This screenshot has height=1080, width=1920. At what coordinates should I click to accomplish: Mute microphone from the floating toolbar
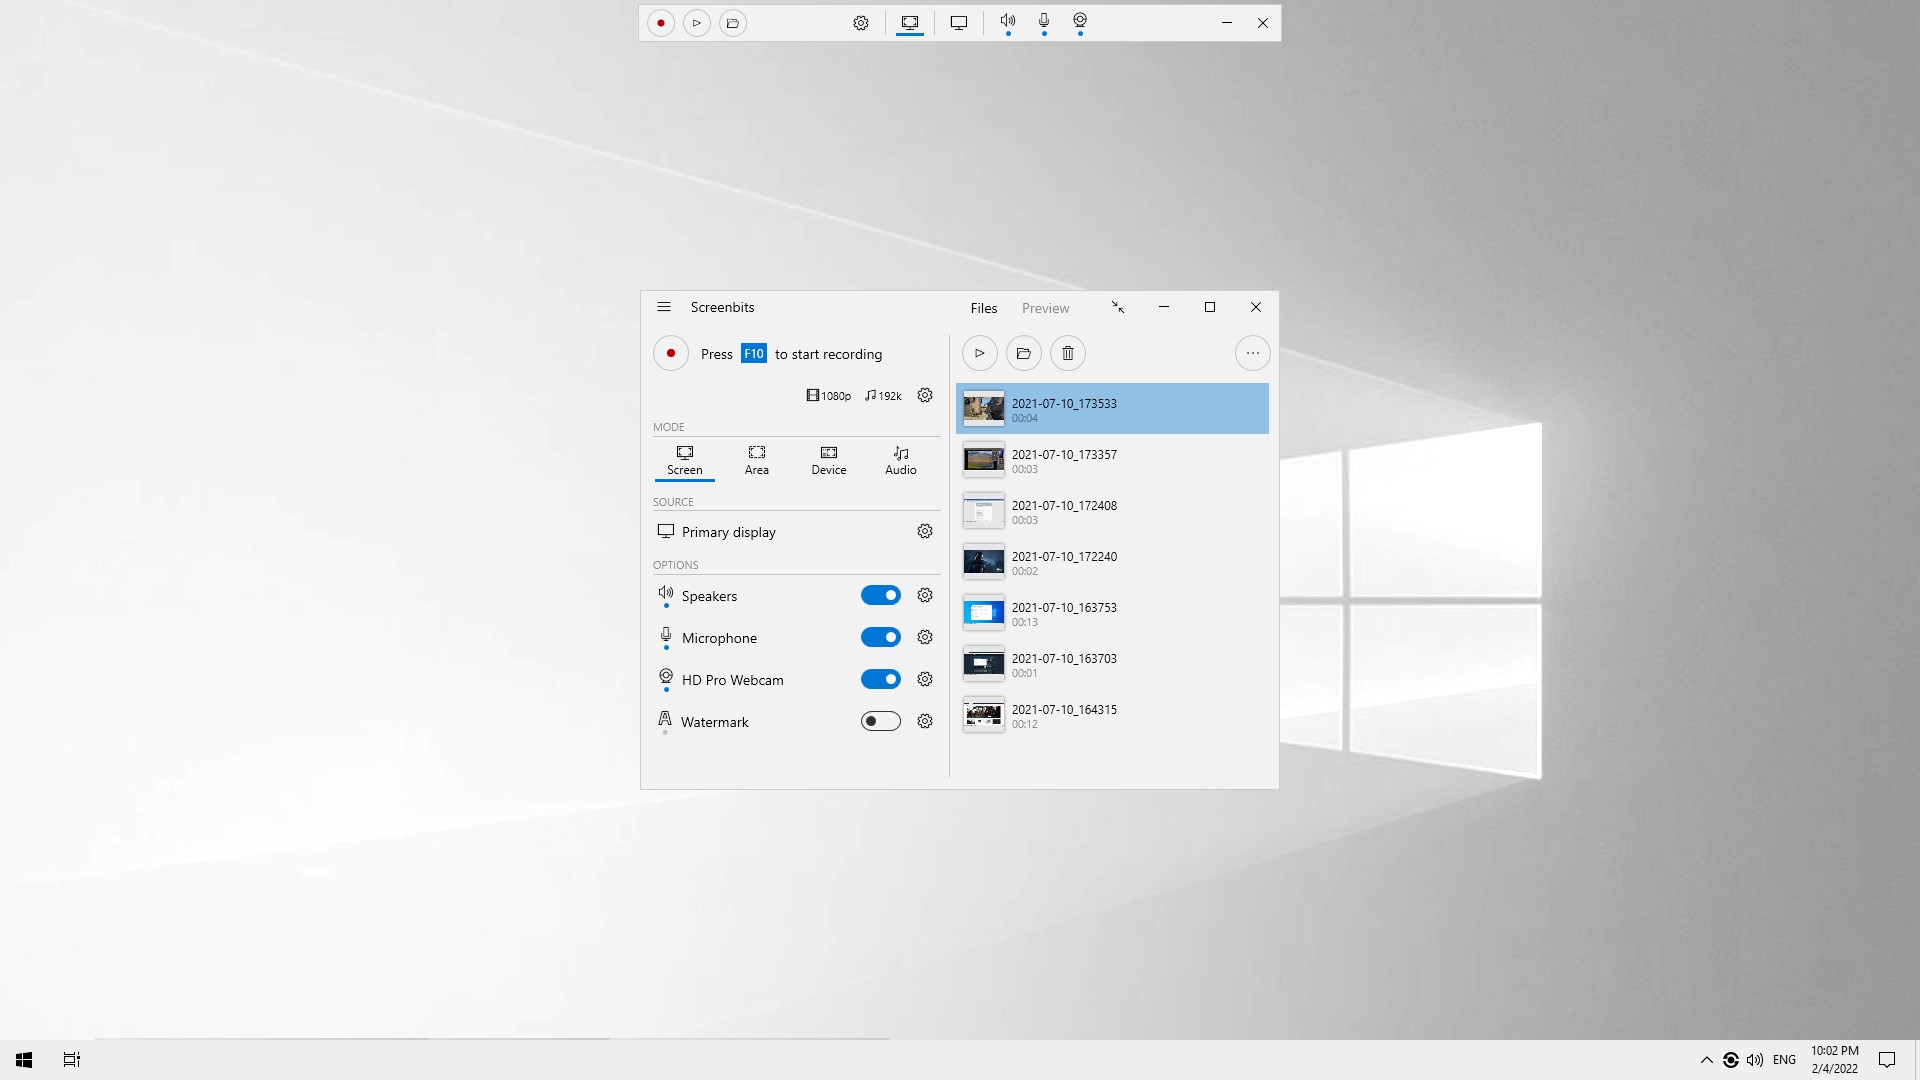[1044, 21]
